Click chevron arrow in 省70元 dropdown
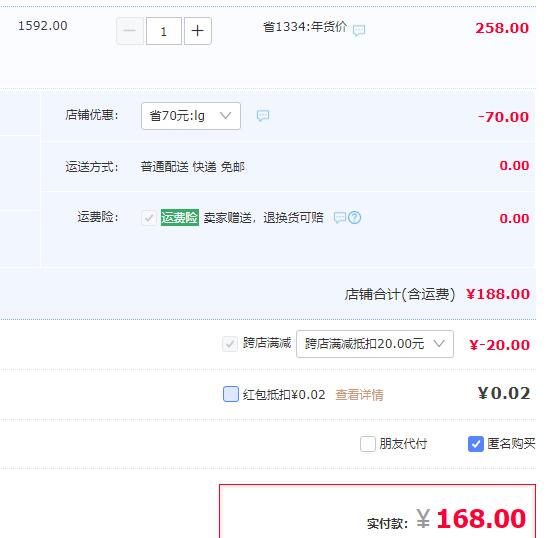 225,115
